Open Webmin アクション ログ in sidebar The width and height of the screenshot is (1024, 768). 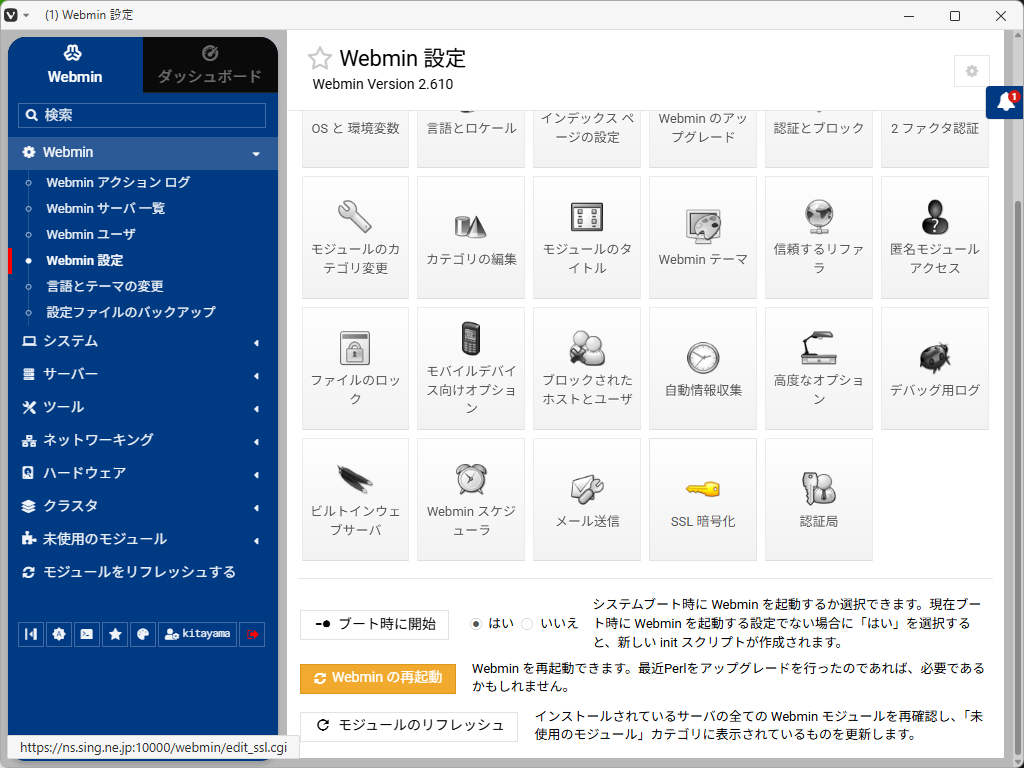[x=118, y=182]
